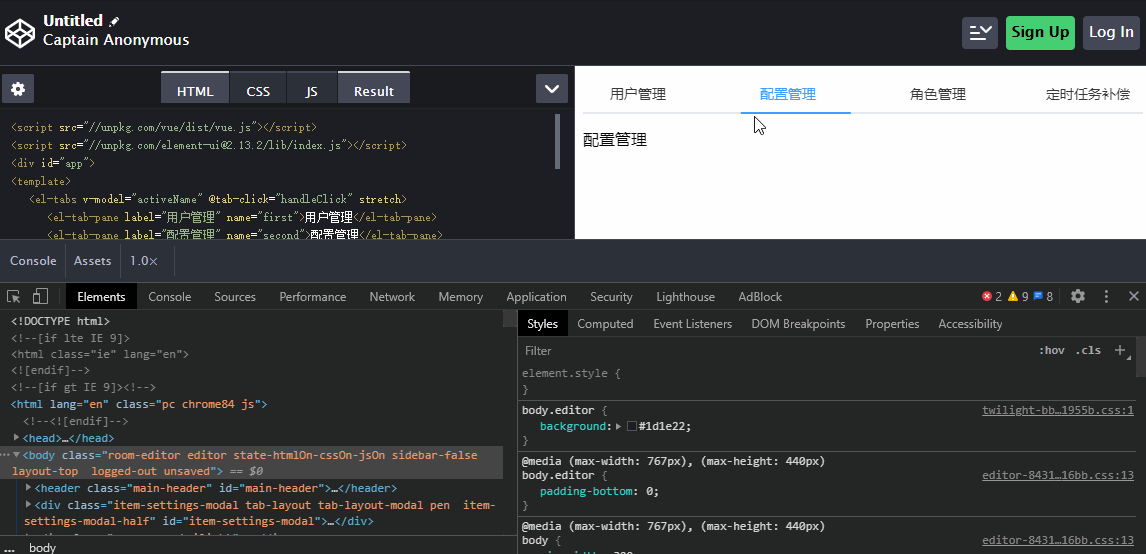The width and height of the screenshot is (1146, 554).
Task: Click the Log In button
Action: (1111, 32)
